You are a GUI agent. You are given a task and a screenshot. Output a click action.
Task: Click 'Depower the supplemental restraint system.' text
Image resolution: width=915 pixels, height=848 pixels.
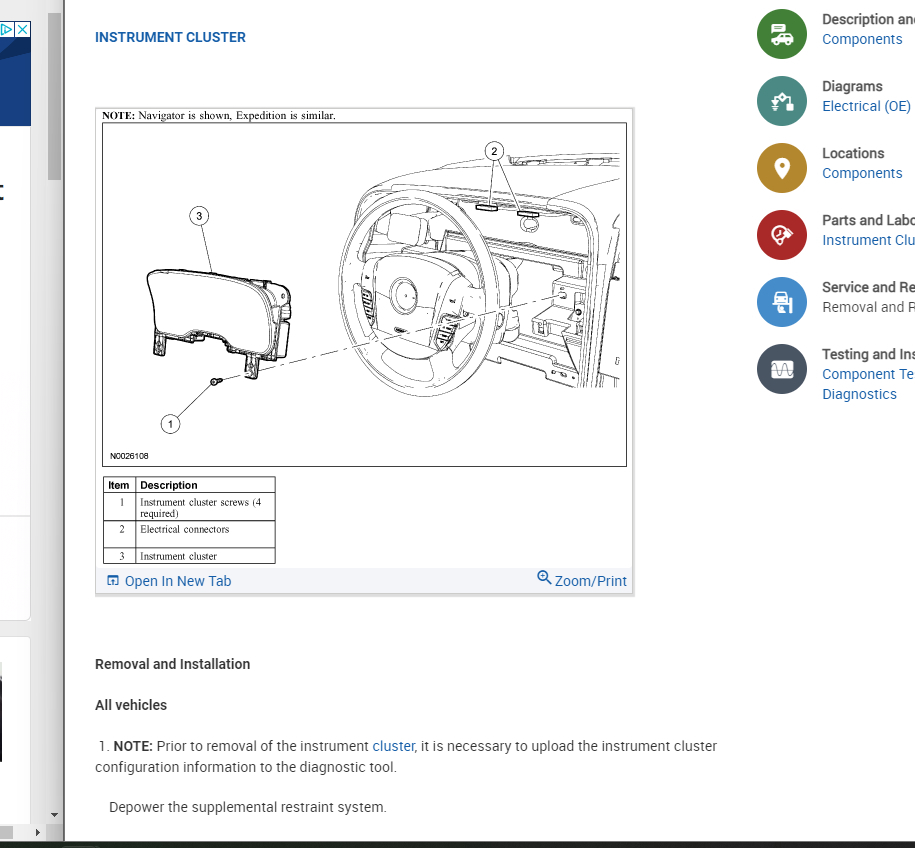pos(247,807)
